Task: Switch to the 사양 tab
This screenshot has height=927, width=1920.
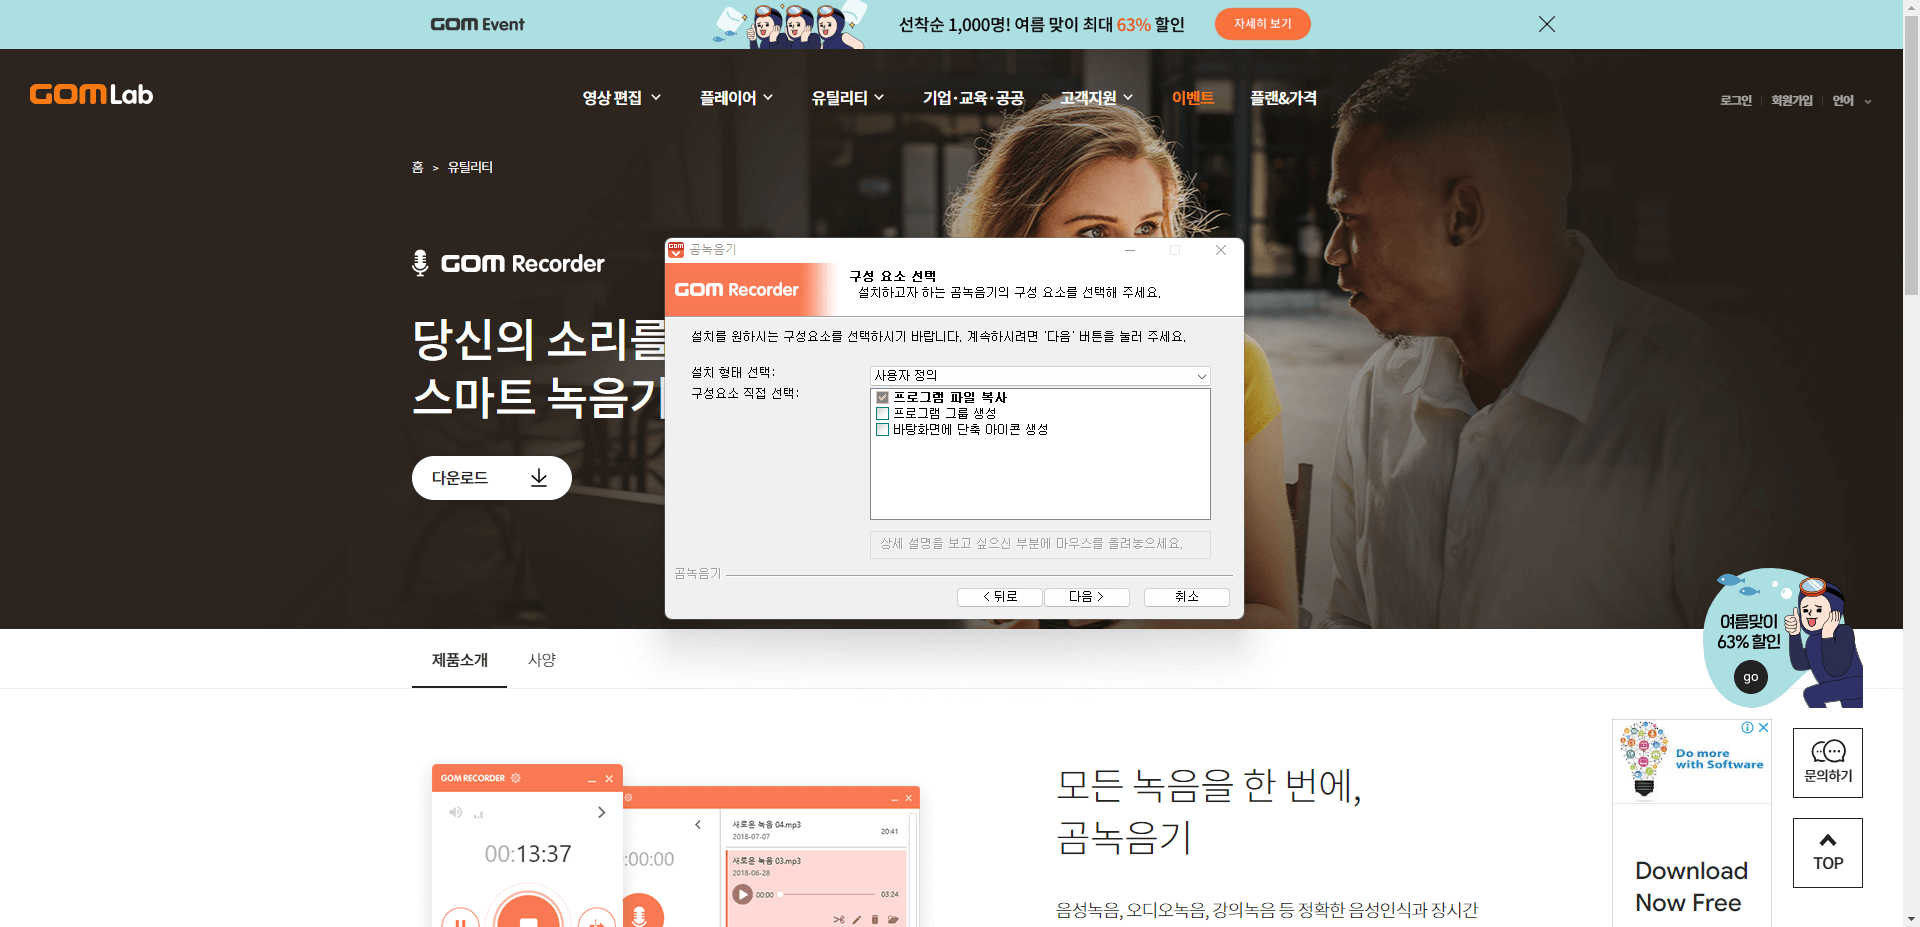Action: point(542,660)
